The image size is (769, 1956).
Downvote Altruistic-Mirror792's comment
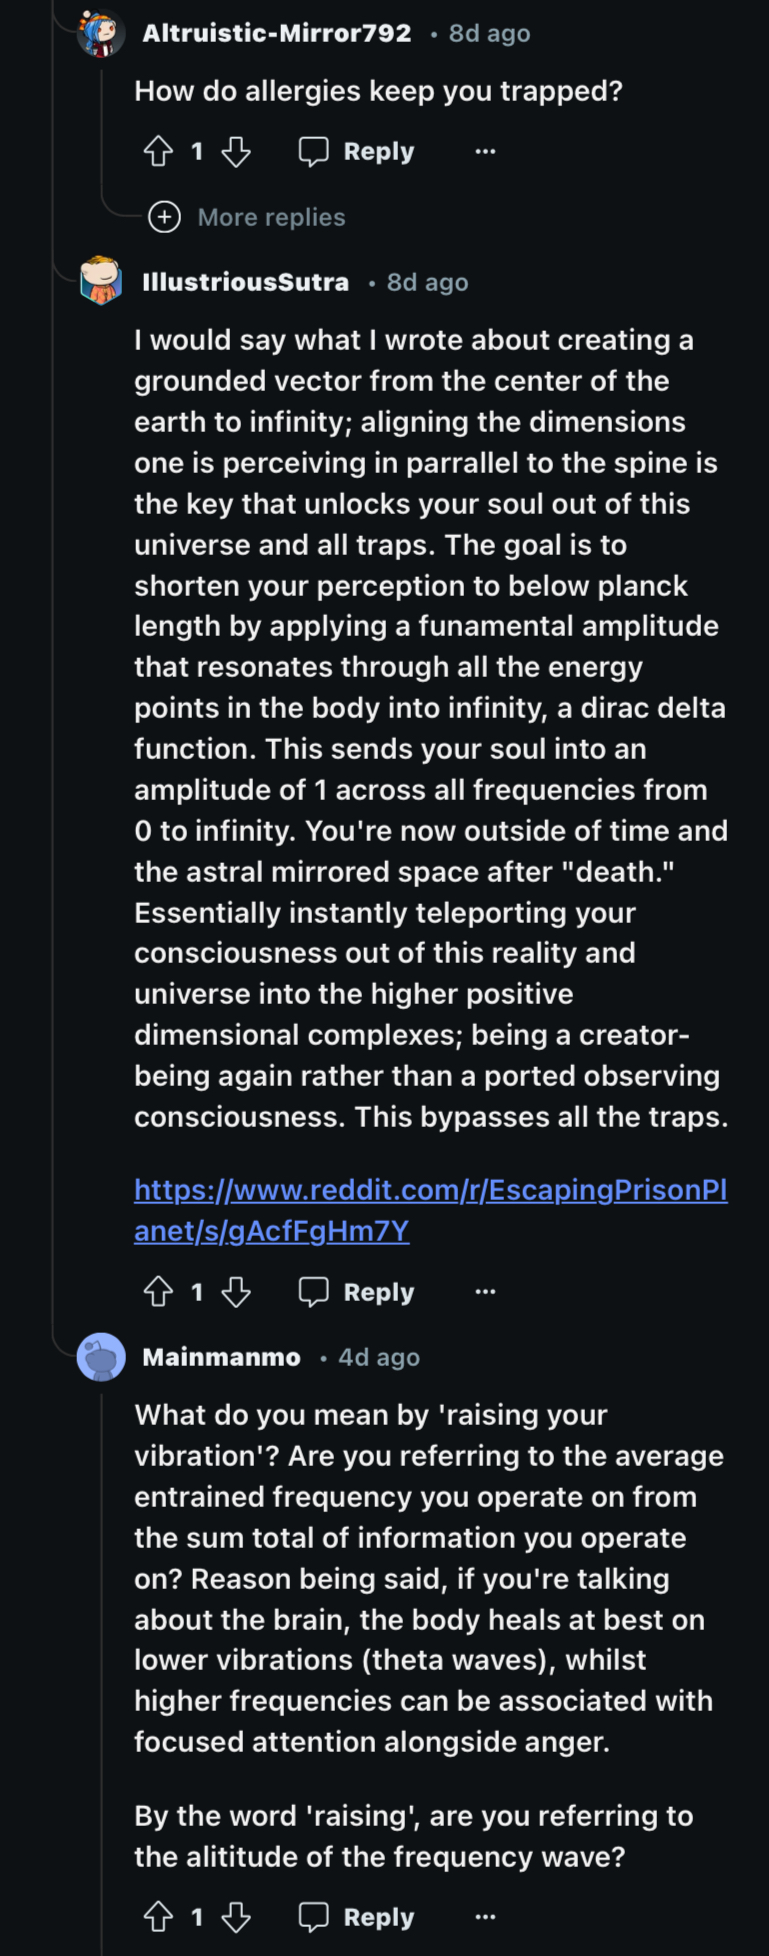point(236,152)
